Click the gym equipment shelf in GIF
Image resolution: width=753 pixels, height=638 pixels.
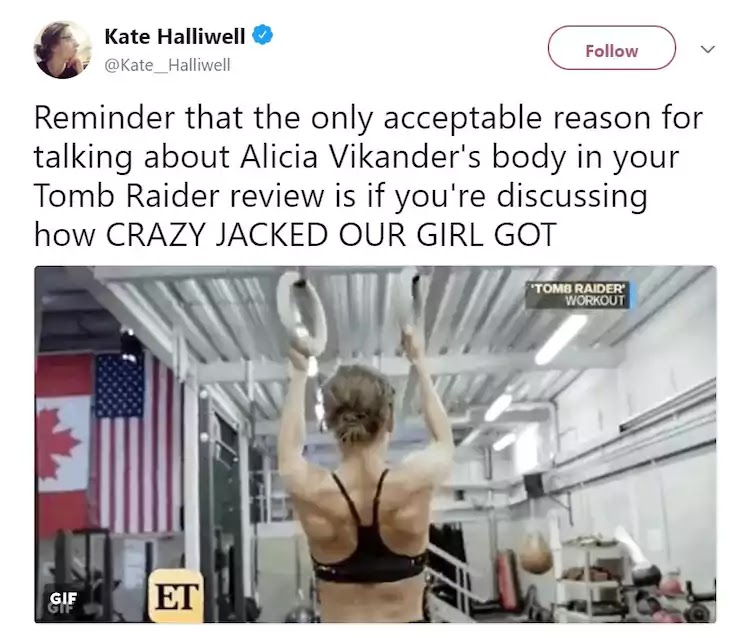(x=595, y=574)
